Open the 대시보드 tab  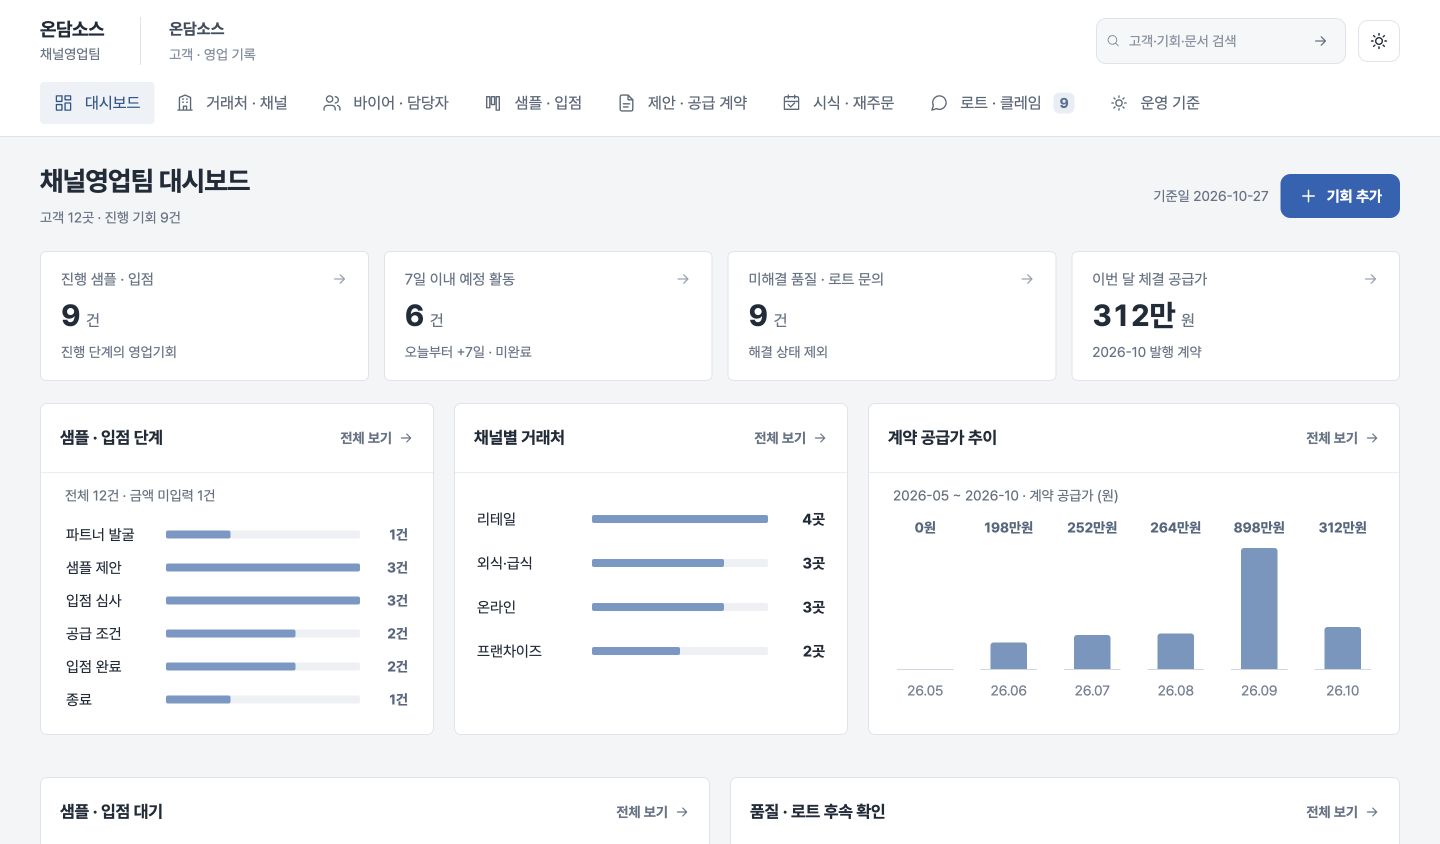[97, 103]
